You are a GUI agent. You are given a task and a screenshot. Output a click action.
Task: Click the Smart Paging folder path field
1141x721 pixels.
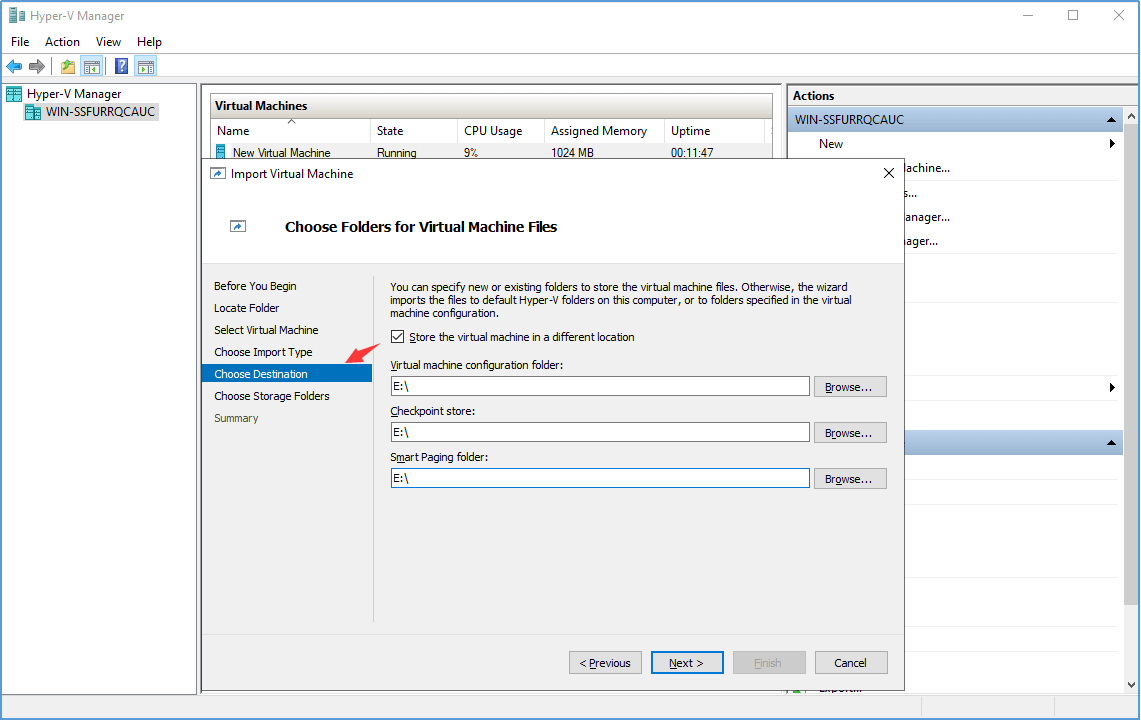(x=600, y=478)
